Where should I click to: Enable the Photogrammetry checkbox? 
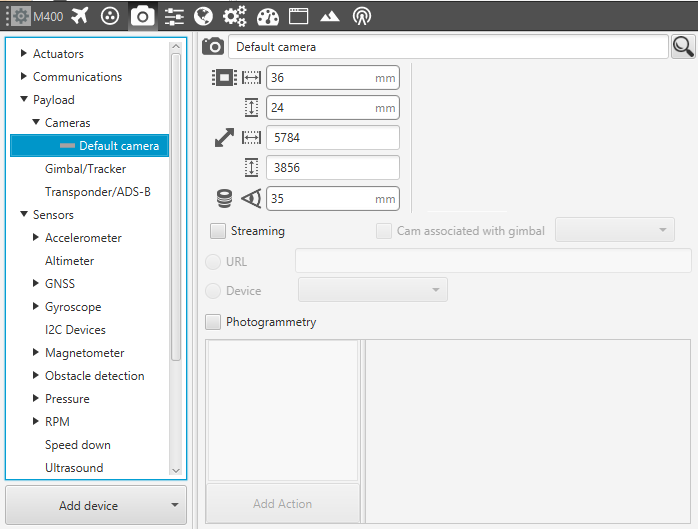pyautogui.click(x=213, y=322)
